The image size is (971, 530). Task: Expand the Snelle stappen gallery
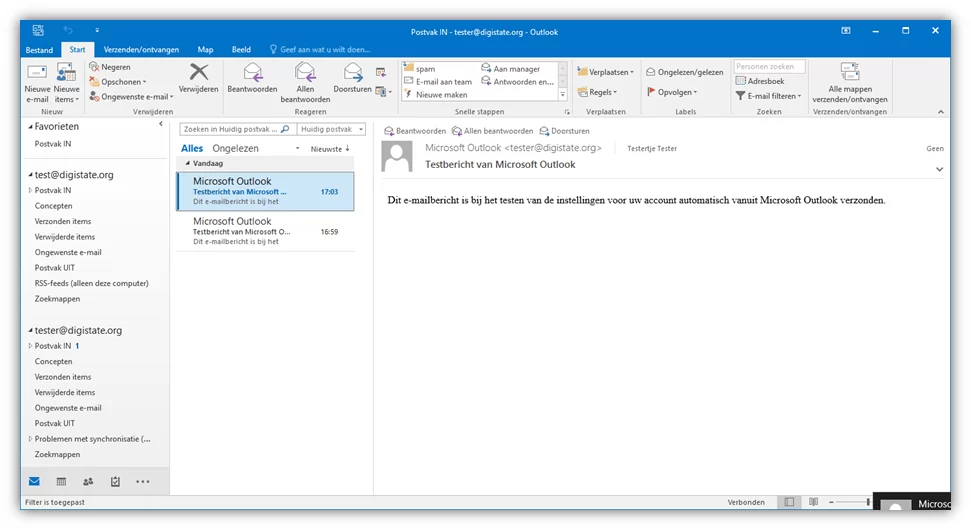point(562,95)
